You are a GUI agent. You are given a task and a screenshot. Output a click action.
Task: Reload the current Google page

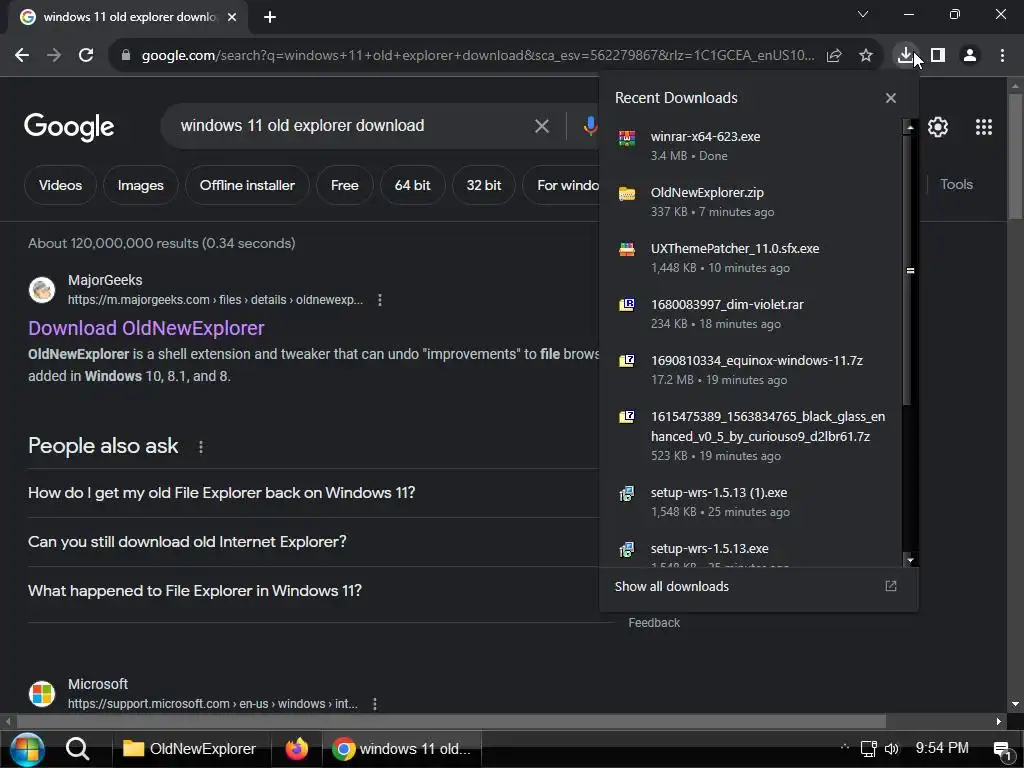86,56
